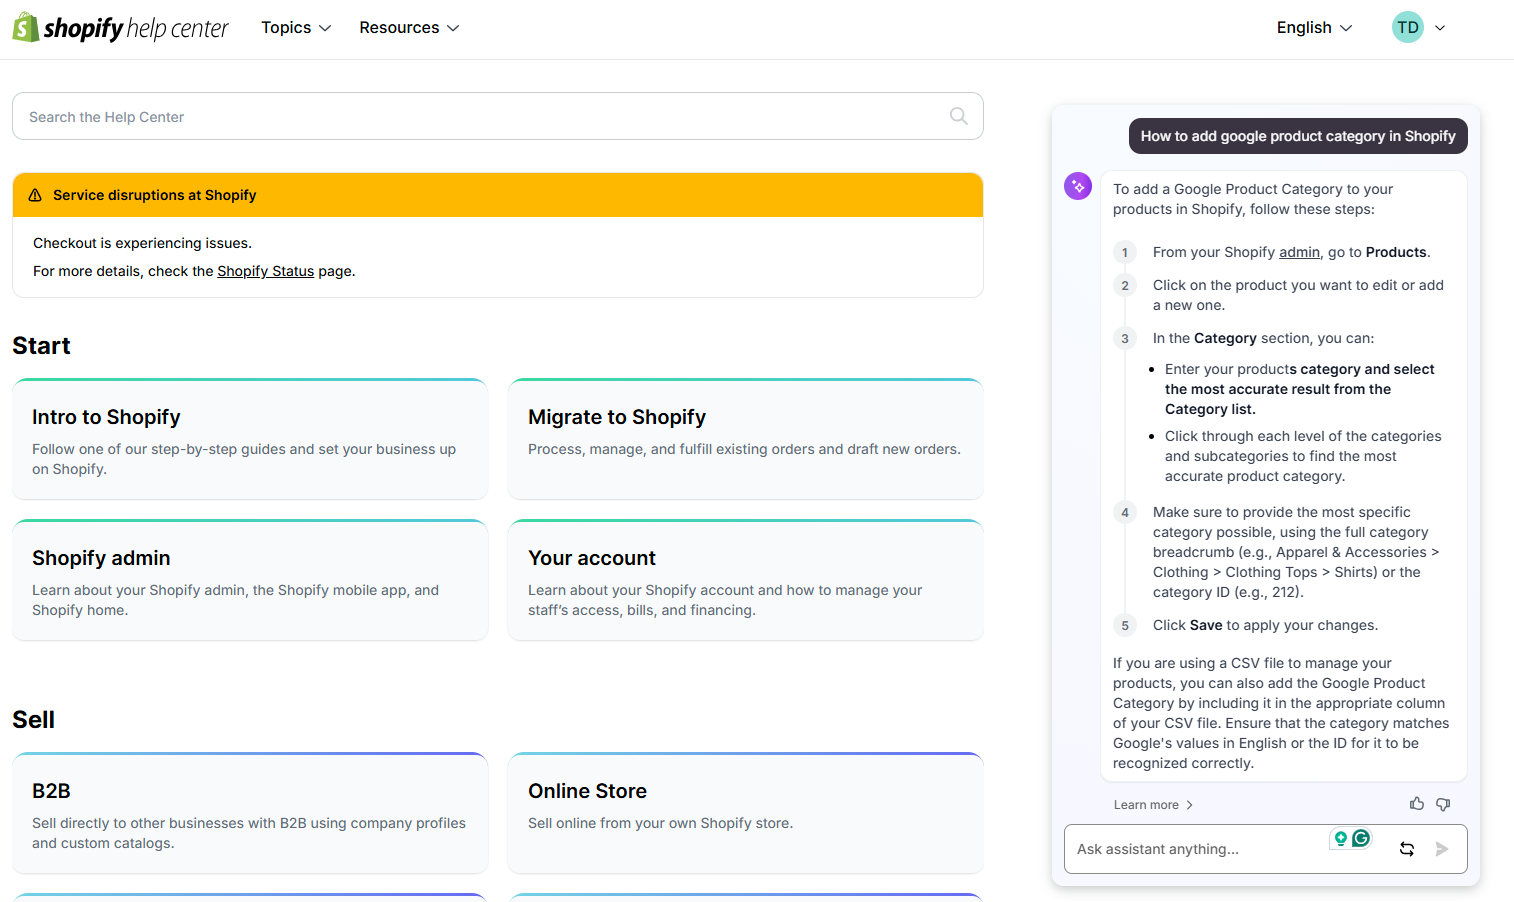This screenshot has height=902, width=1514.
Task: Open the Shopify admin card
Action: coord(250,580)
